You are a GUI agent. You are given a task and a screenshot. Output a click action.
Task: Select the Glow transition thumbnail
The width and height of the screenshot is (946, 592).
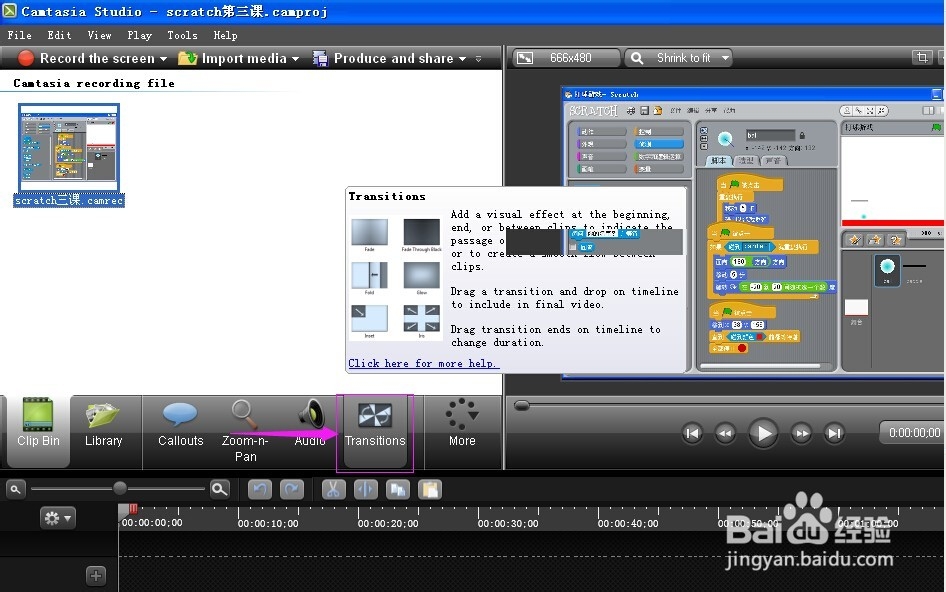(x=421, y=275)
